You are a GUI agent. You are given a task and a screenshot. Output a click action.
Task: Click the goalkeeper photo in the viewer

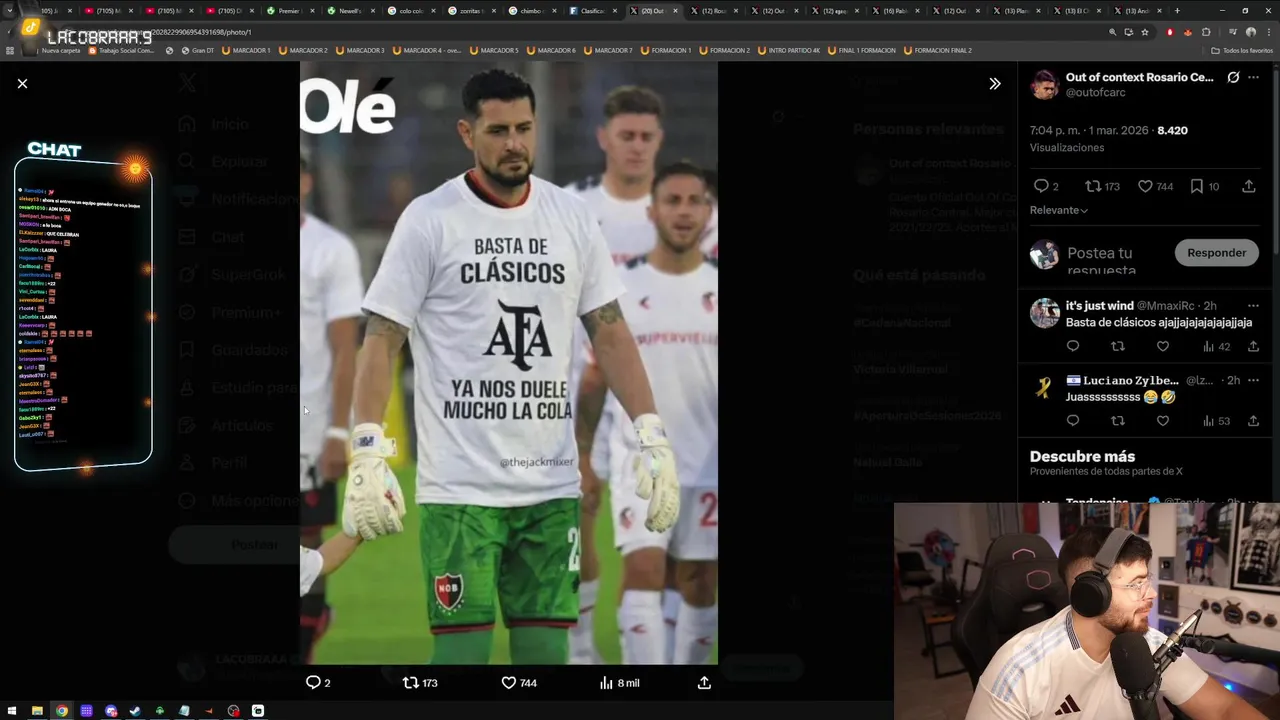click(508, 363)
